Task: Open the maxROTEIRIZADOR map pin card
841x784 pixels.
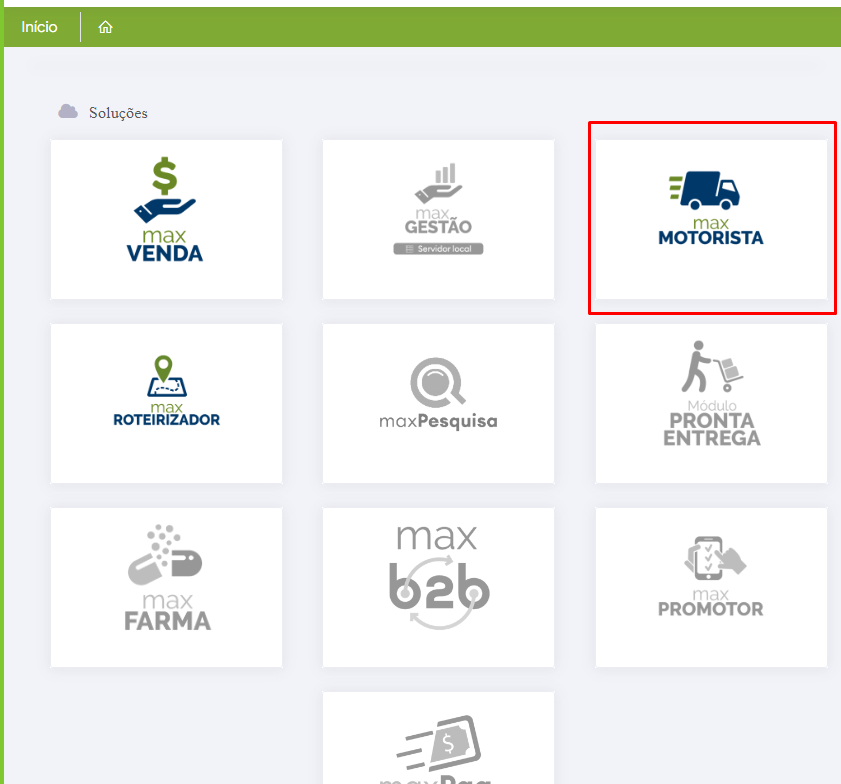Action: pyautogui.click(x=166, y=403)
